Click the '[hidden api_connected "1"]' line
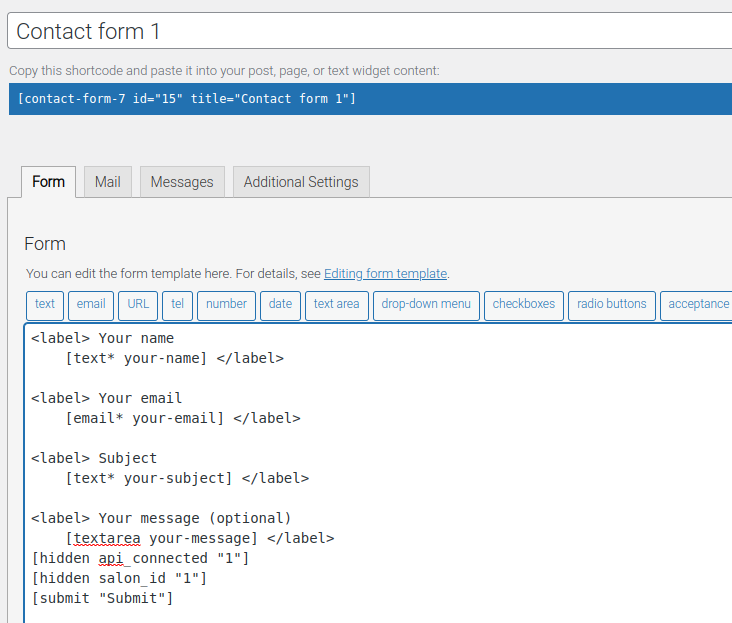This screenshot has width=732, height=623. click(x=141, y=559)
